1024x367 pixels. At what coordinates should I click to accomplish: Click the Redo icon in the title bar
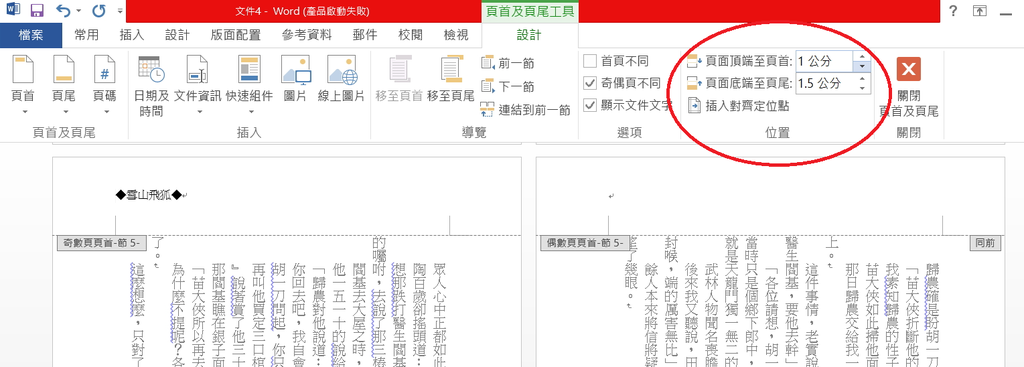99,10
